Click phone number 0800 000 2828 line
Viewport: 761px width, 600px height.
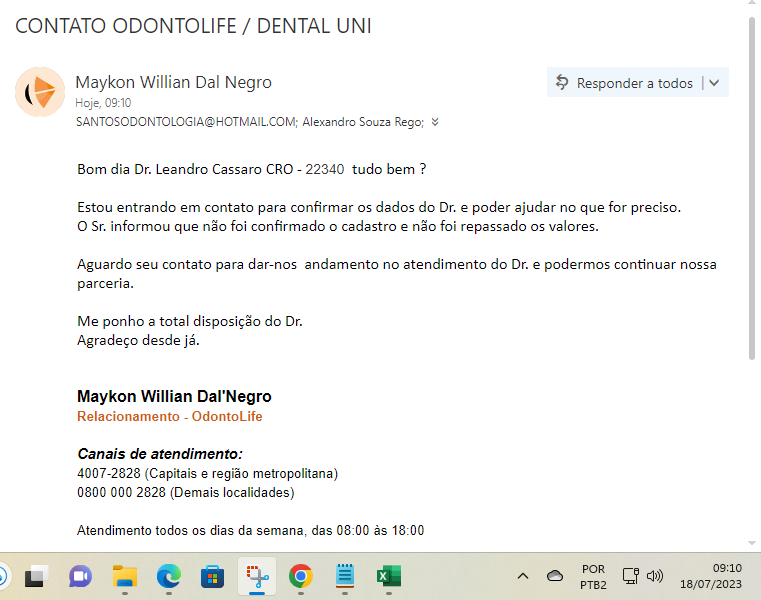click(x=186, y=493)
